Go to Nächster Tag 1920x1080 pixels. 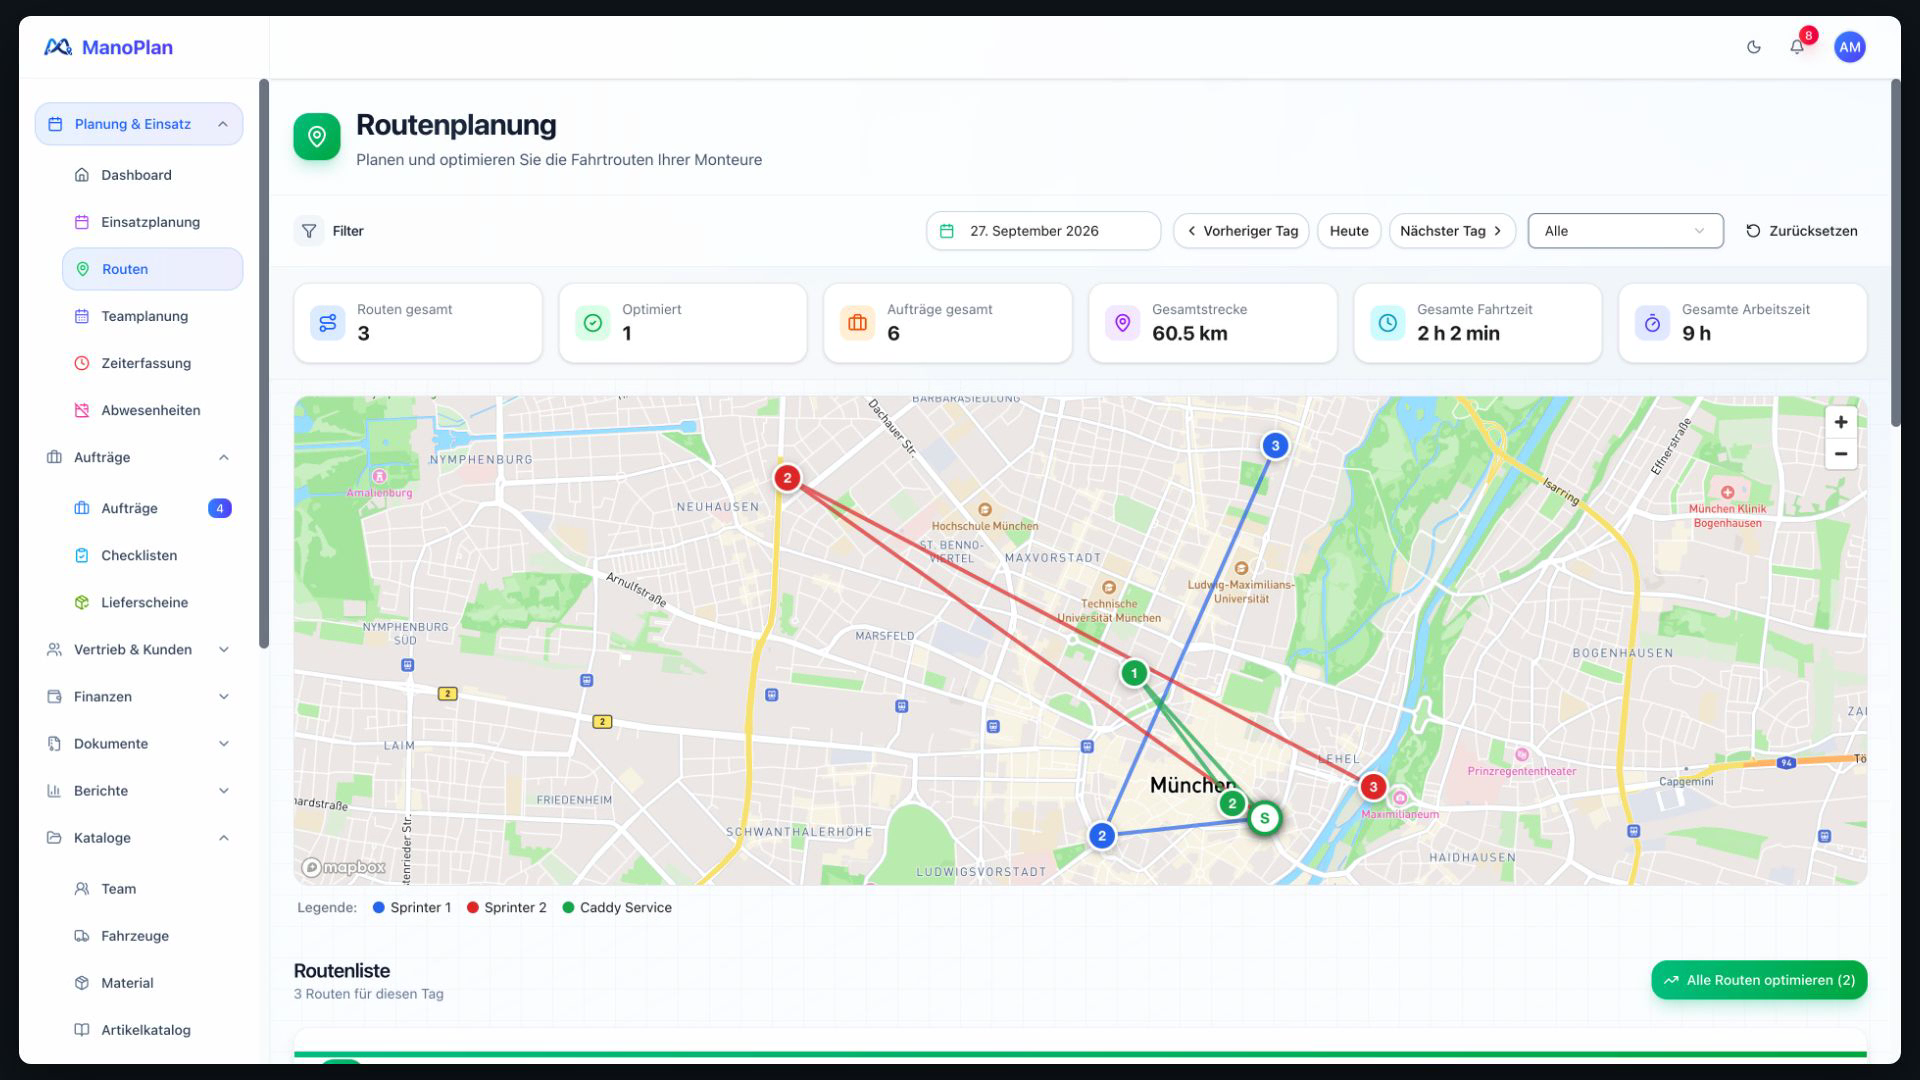click(x=1452, y=231)
